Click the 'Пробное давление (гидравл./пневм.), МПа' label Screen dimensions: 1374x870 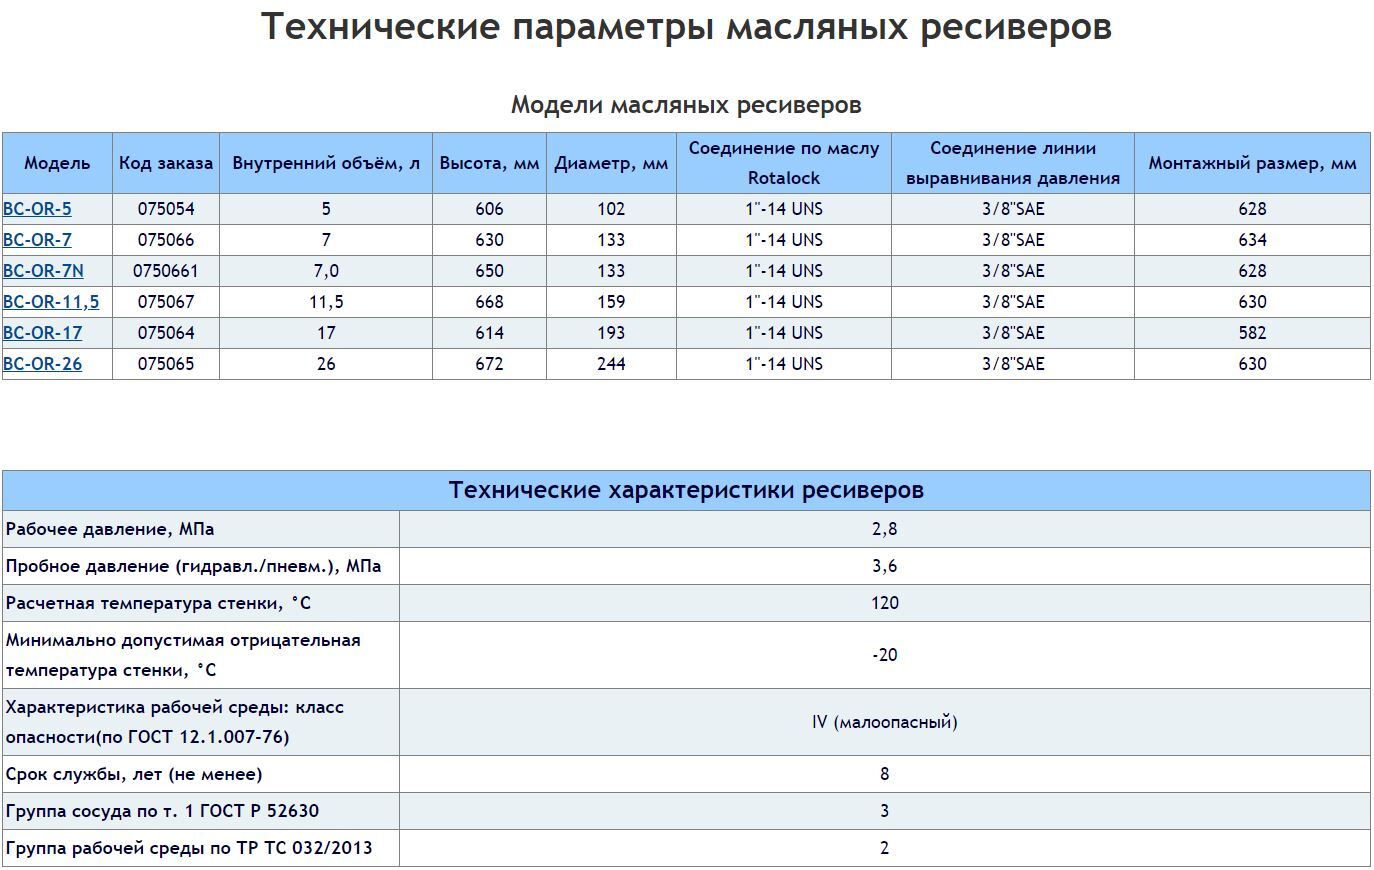[194, 566]
